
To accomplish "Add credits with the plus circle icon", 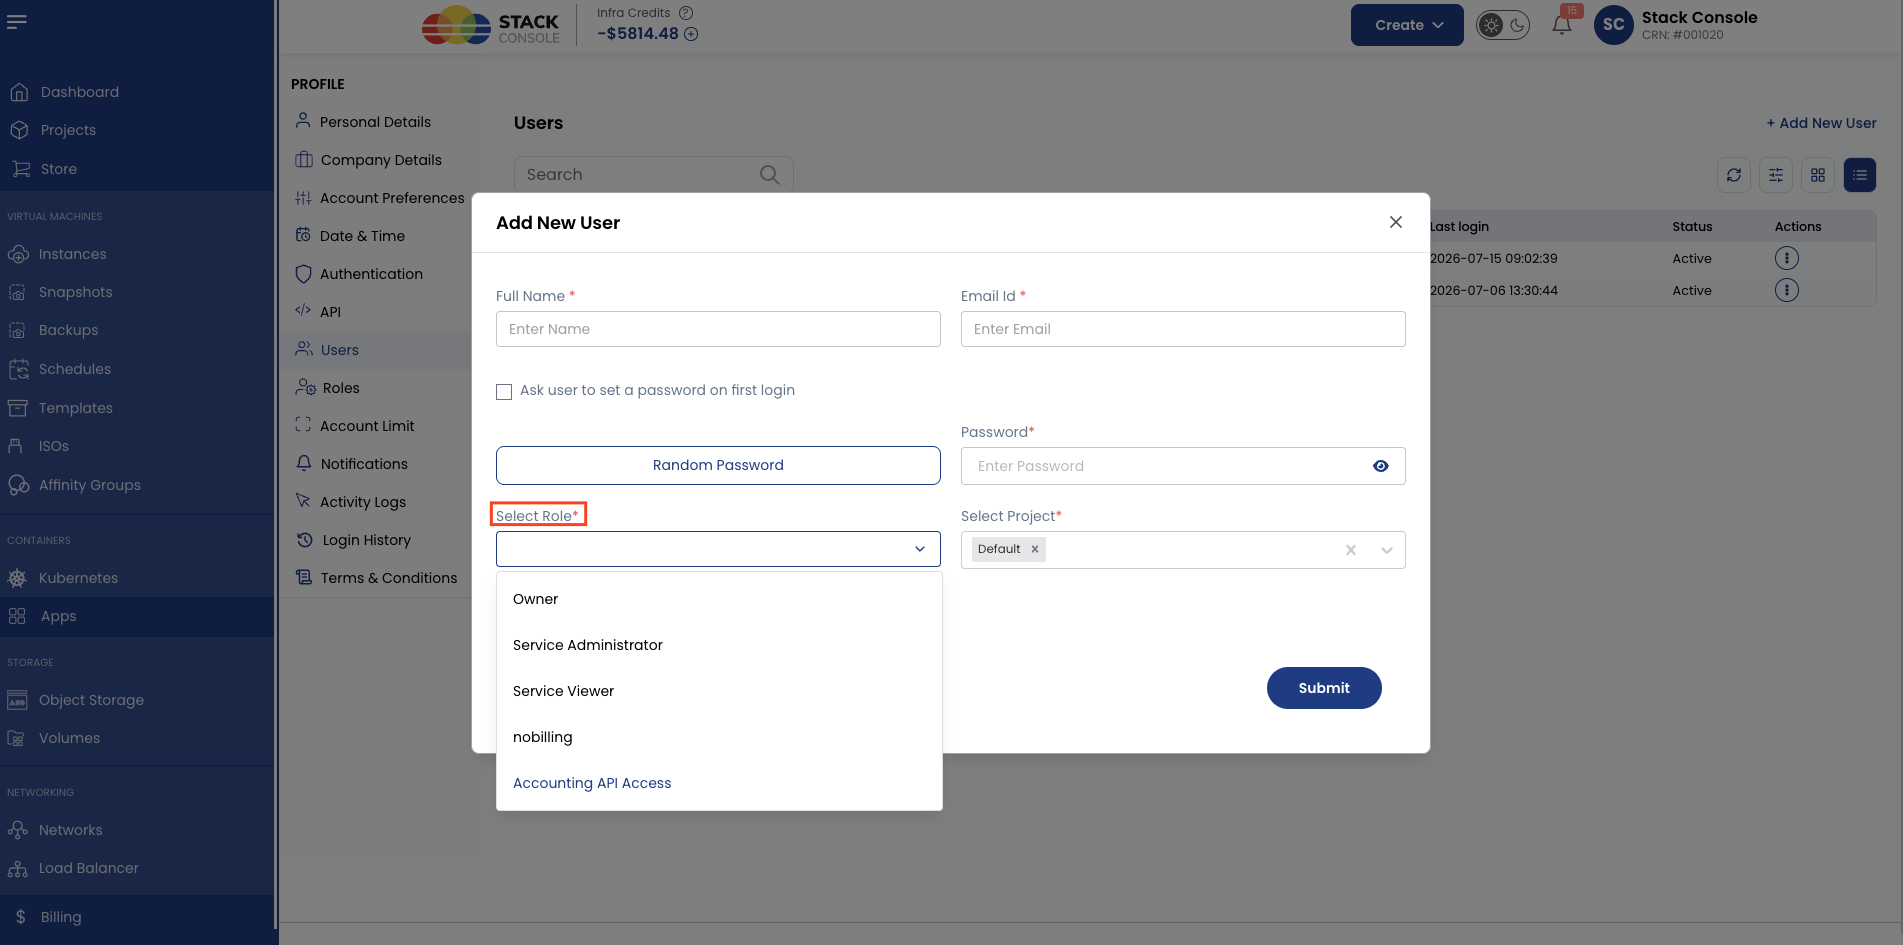I will point(691,34).
